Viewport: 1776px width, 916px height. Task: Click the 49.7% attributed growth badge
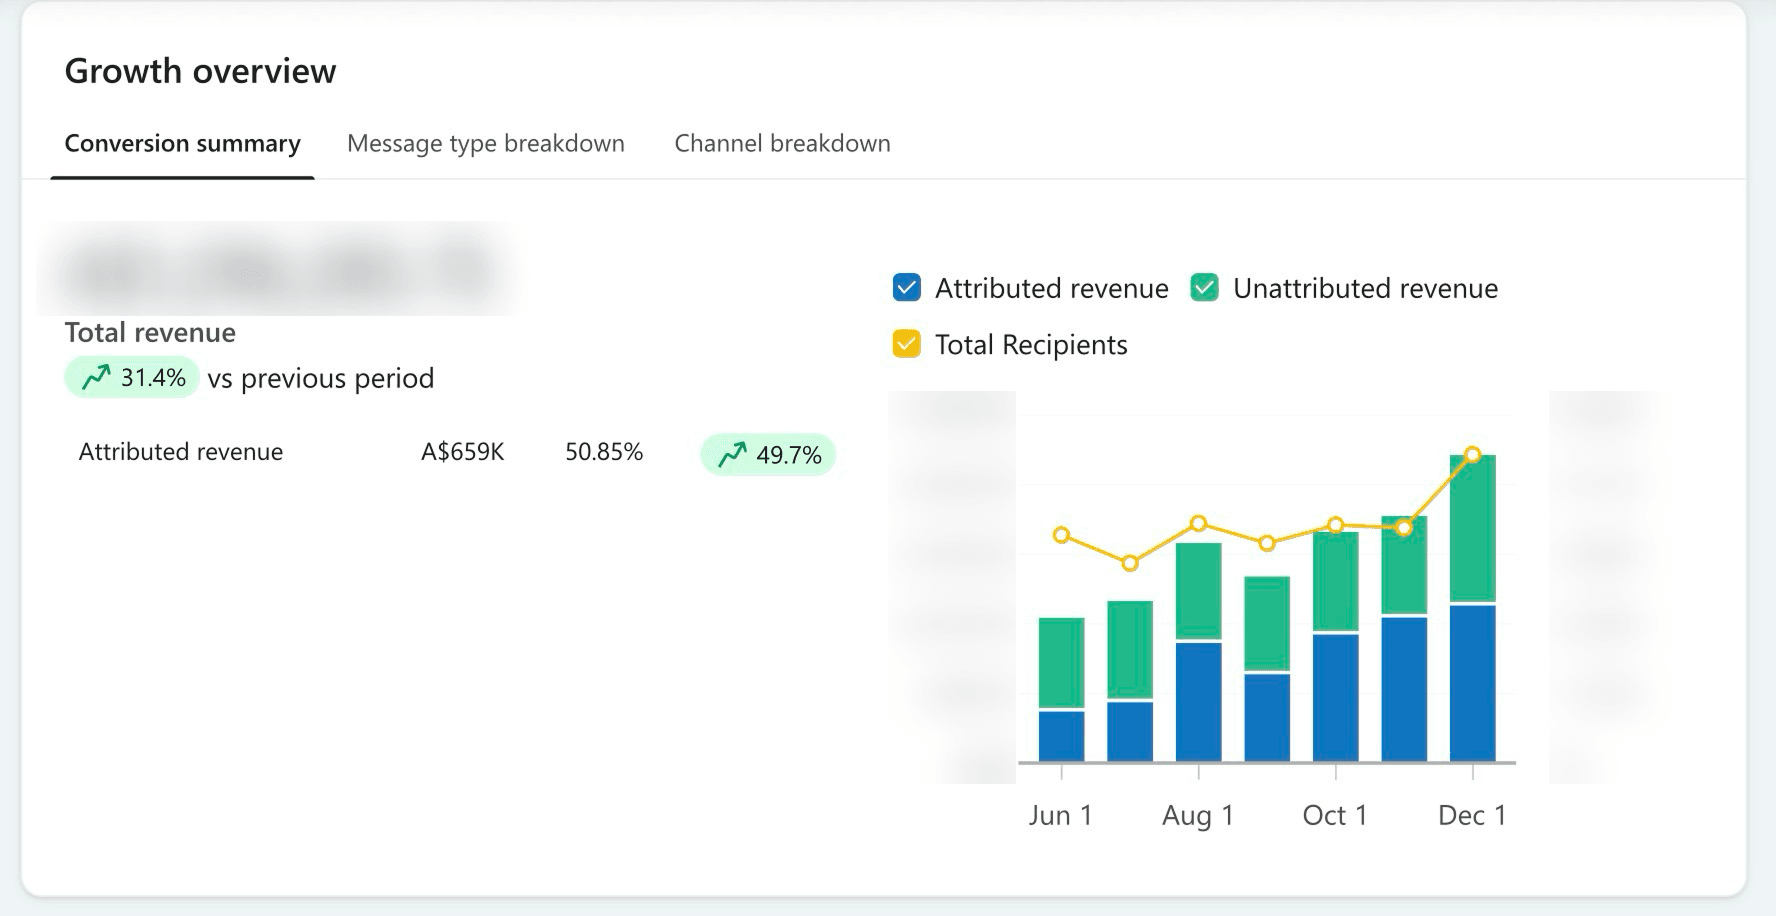(x=768, y=455)
